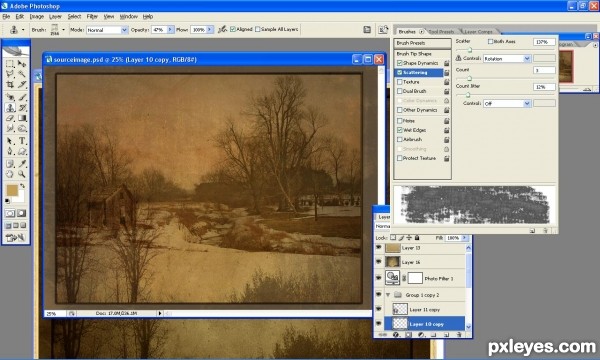The image size is (600, 360).
Task: Select the Pen tool
Action: tap(10, 151)
